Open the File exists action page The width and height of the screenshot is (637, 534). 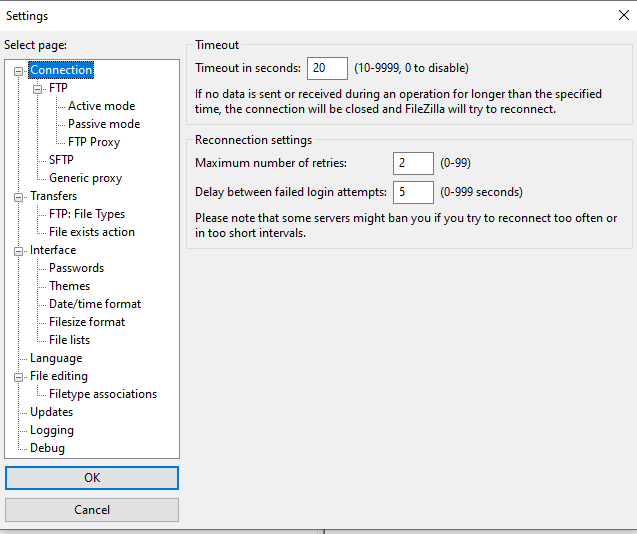[91, 232]
